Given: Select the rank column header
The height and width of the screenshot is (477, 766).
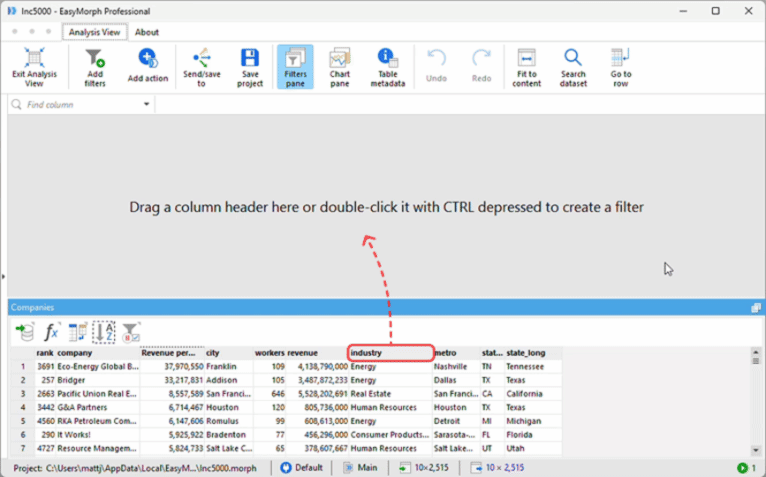Looking at the screenshot, I should [45, 353].
